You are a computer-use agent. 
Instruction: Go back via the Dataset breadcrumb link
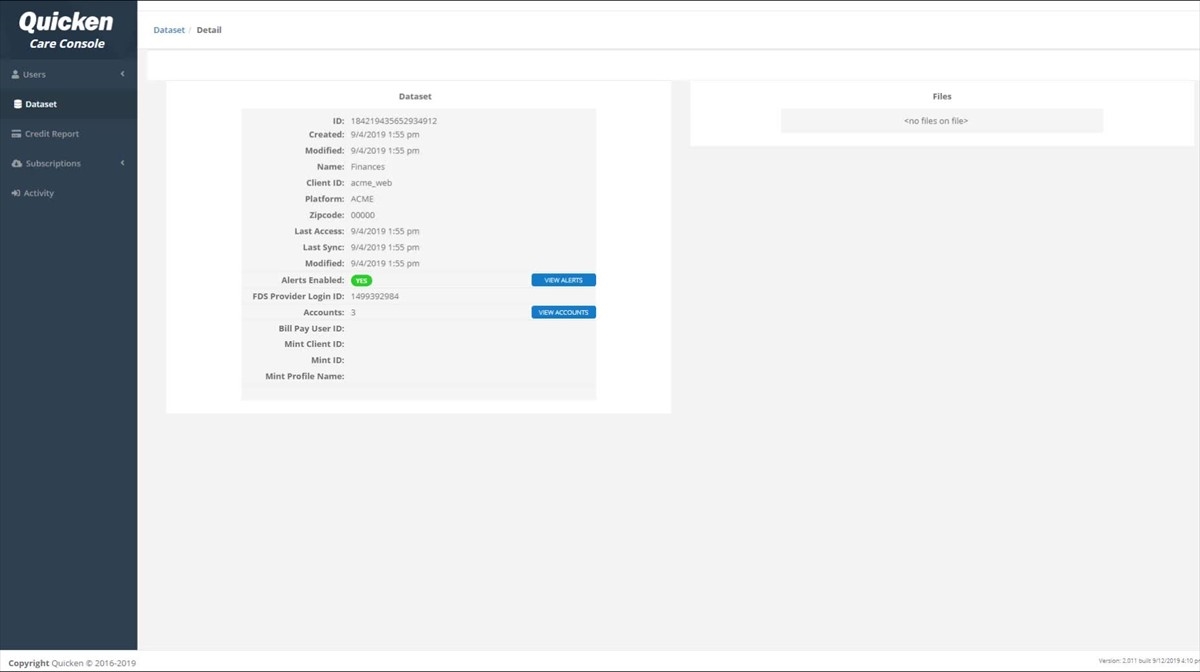coord(168,30)
